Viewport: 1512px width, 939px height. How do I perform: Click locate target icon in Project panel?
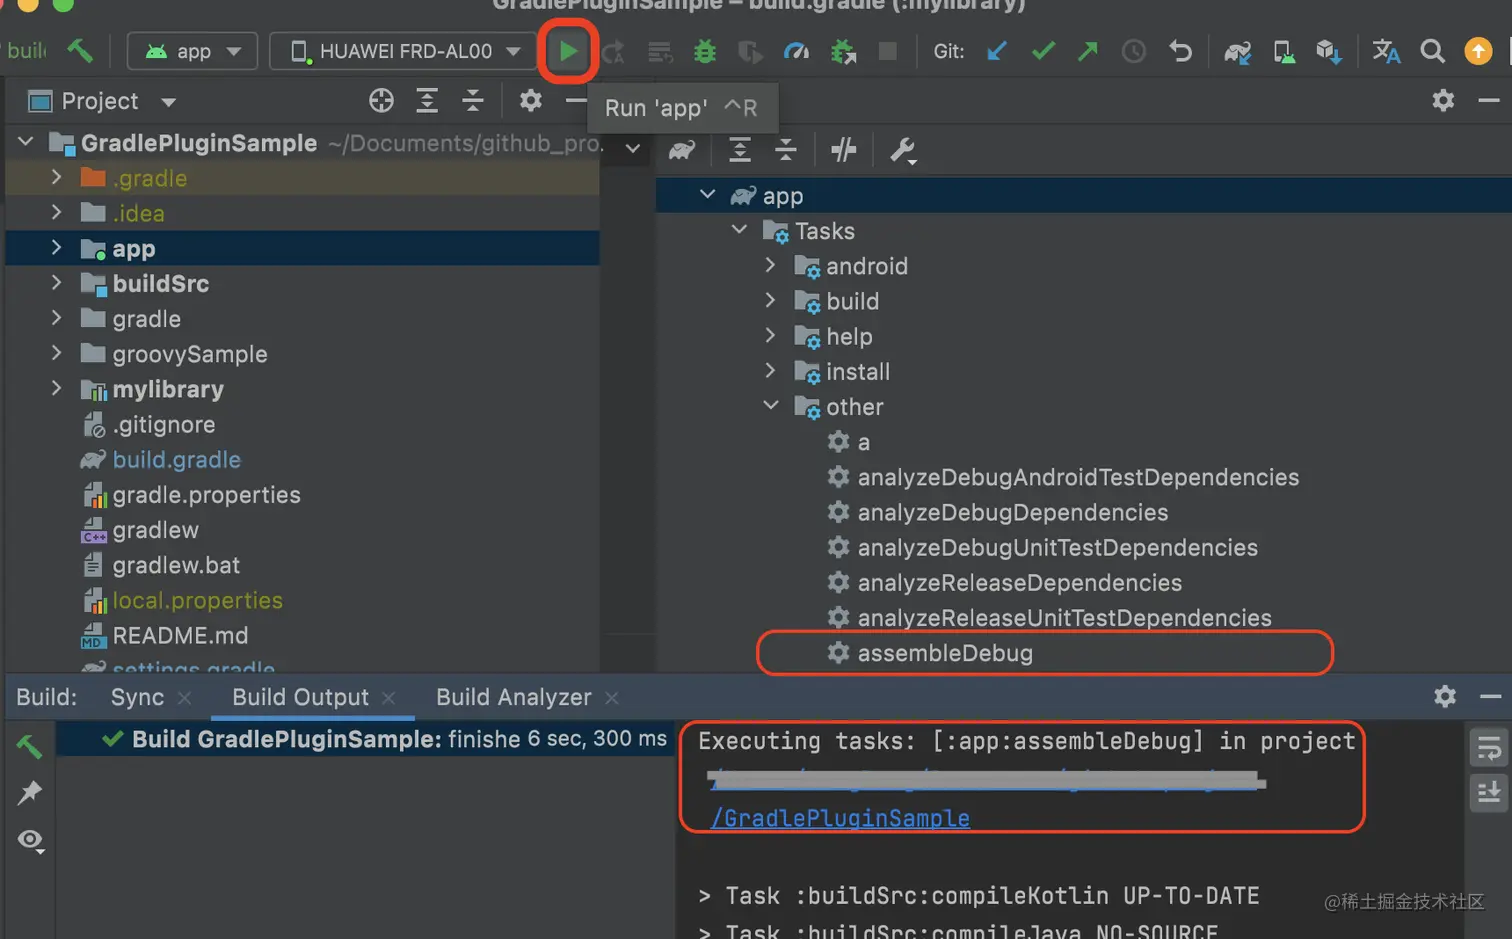pyautogui.click(x=381, y=100)
